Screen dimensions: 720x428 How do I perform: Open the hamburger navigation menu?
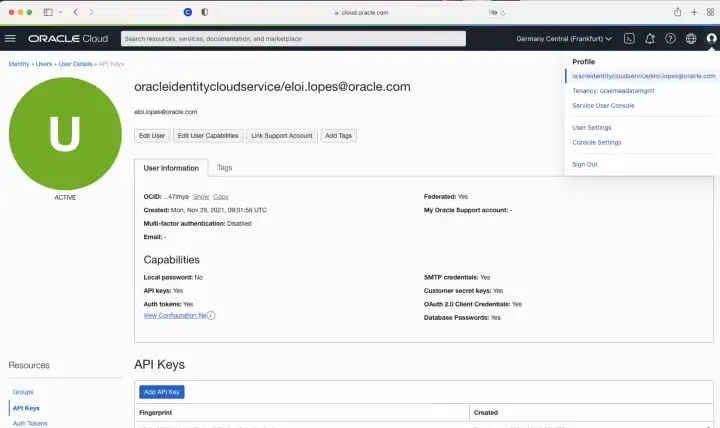(x=10, y=39)
